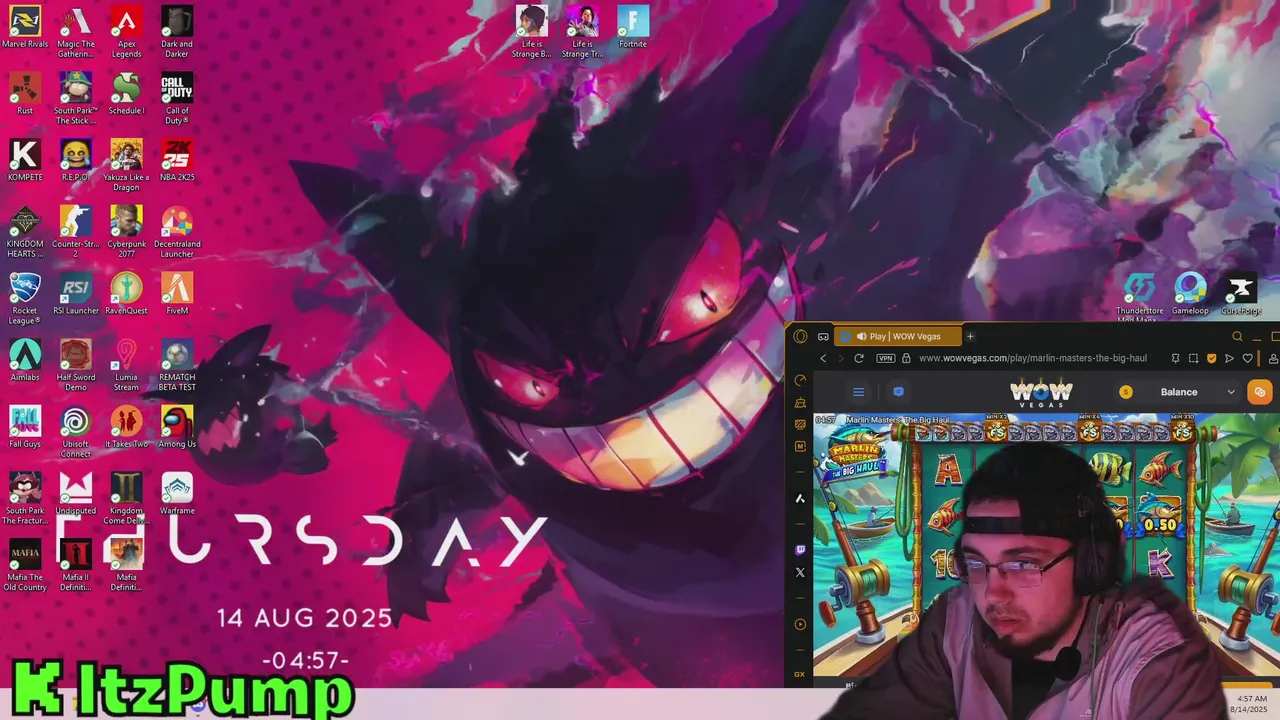Switch to the Play | WOW Vegas tab
The height and width of the screenshot is (720, 1280).
click(x=899, y=337)
